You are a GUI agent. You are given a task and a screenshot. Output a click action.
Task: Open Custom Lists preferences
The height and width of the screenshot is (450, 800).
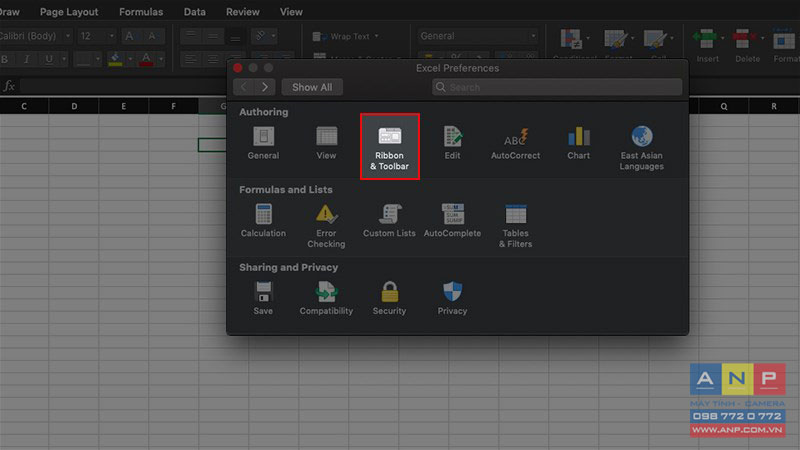point(389,220)
